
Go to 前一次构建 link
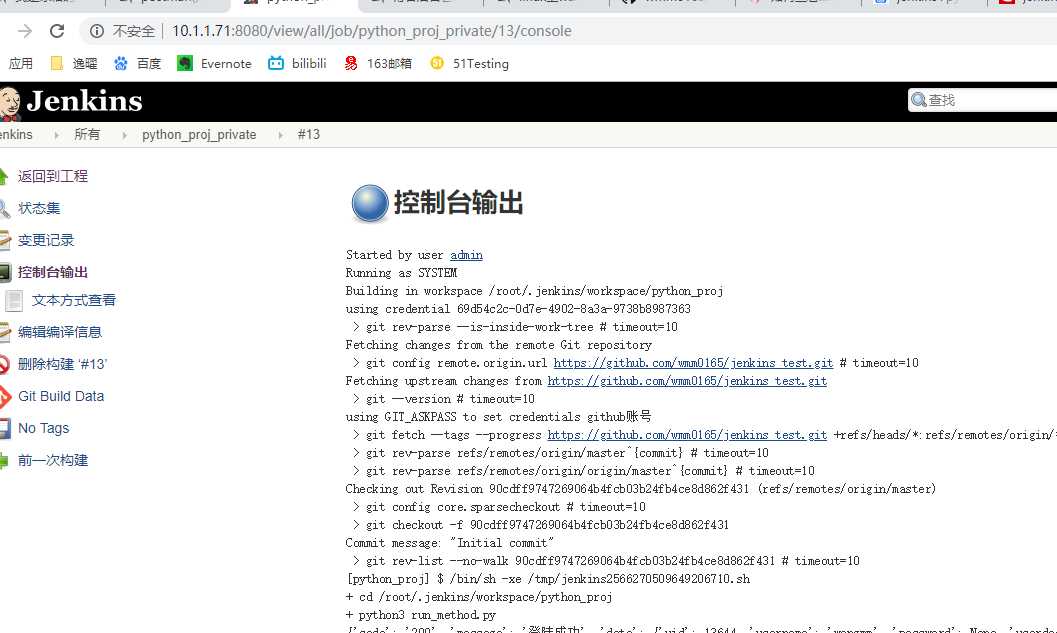[53, 460]
